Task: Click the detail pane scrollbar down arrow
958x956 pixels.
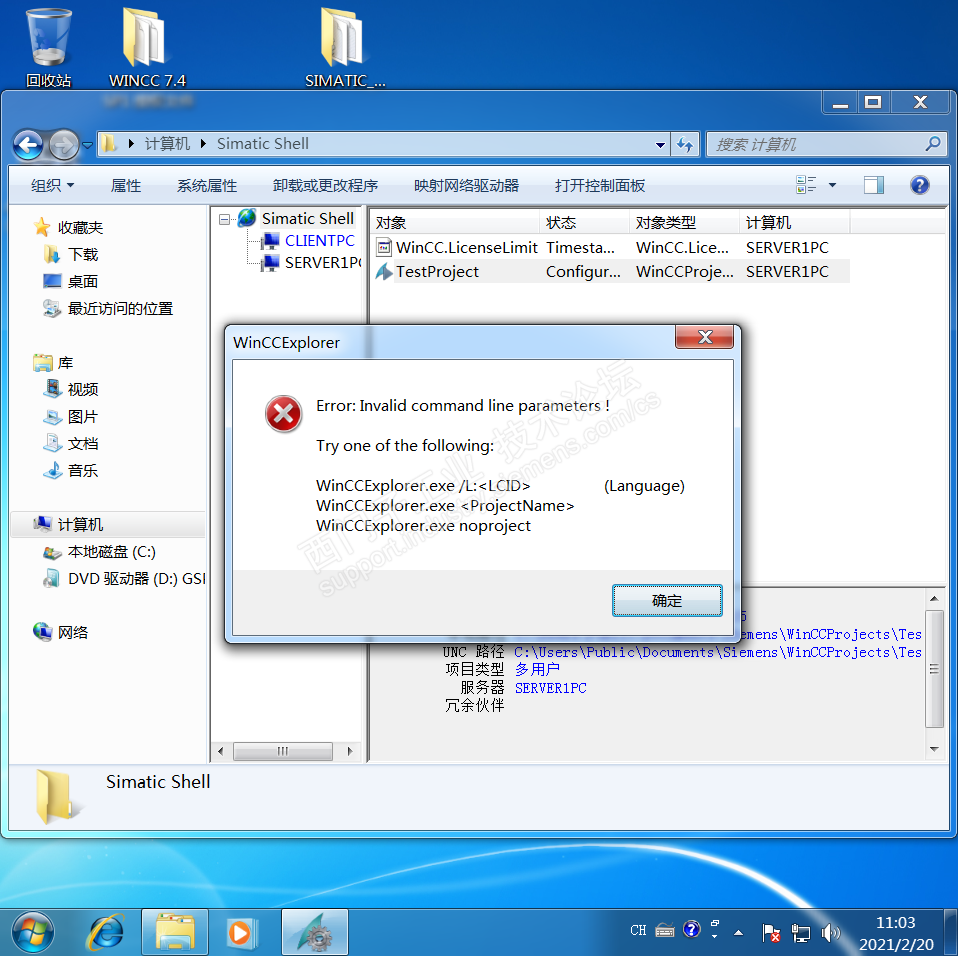Action: coord(934,750)
